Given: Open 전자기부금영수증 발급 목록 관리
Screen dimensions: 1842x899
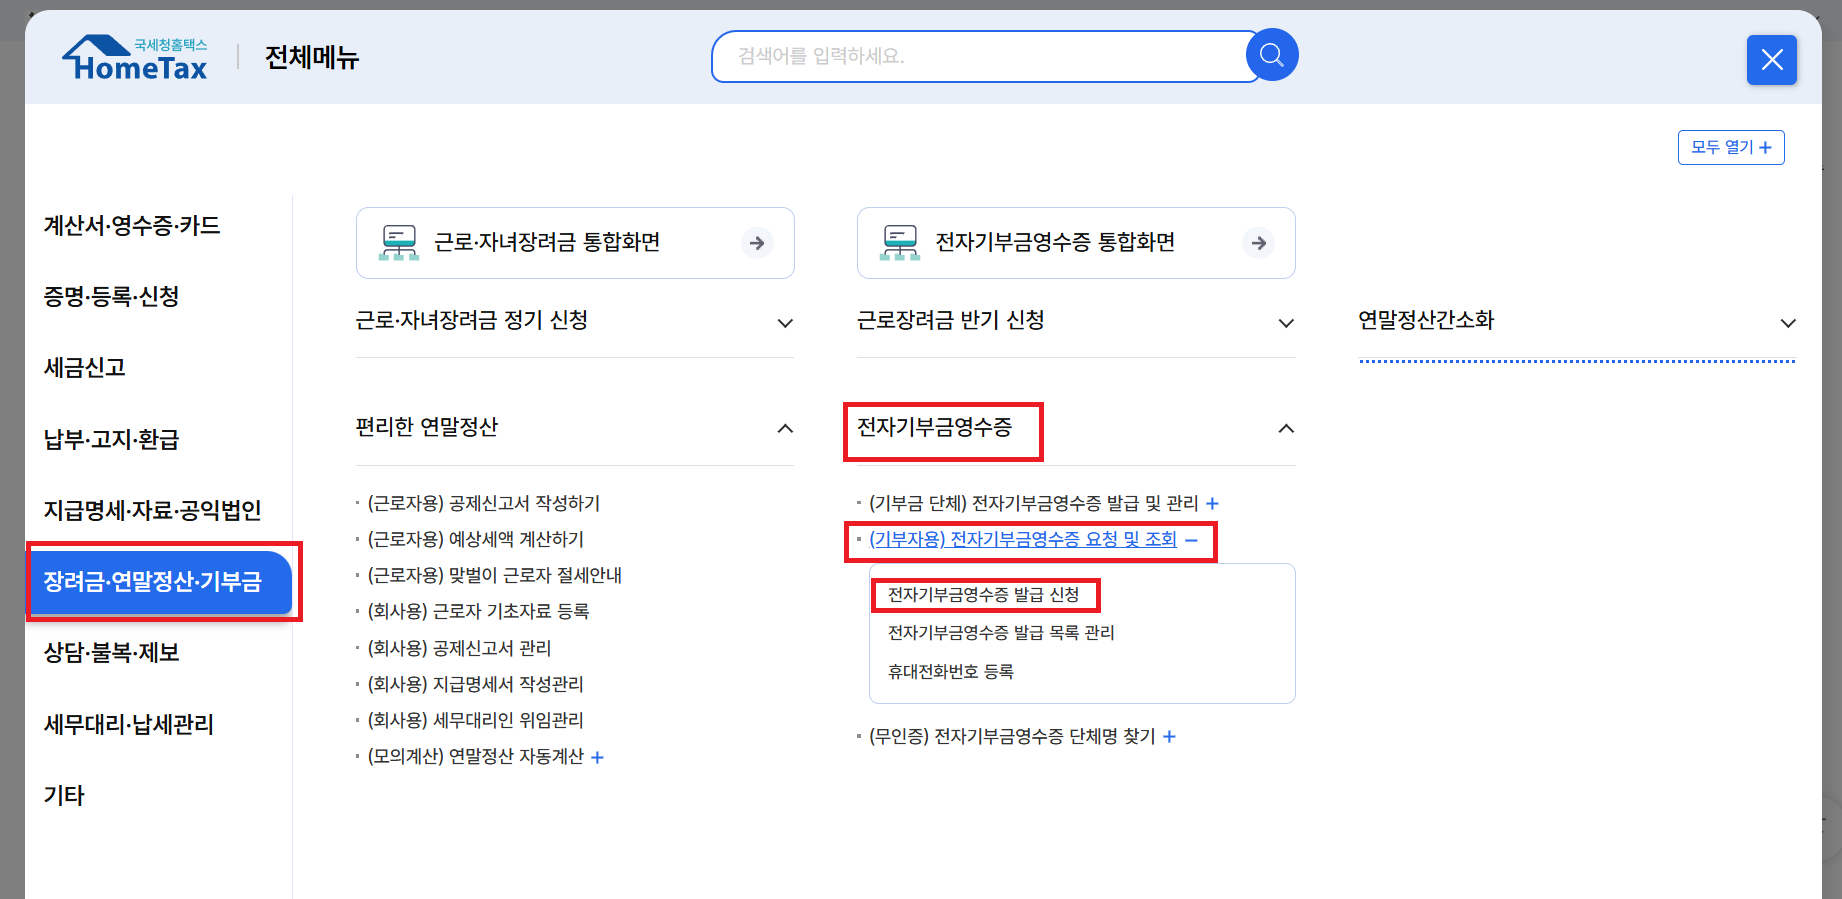Looking at the screenshot, I should click(1001, 632).
